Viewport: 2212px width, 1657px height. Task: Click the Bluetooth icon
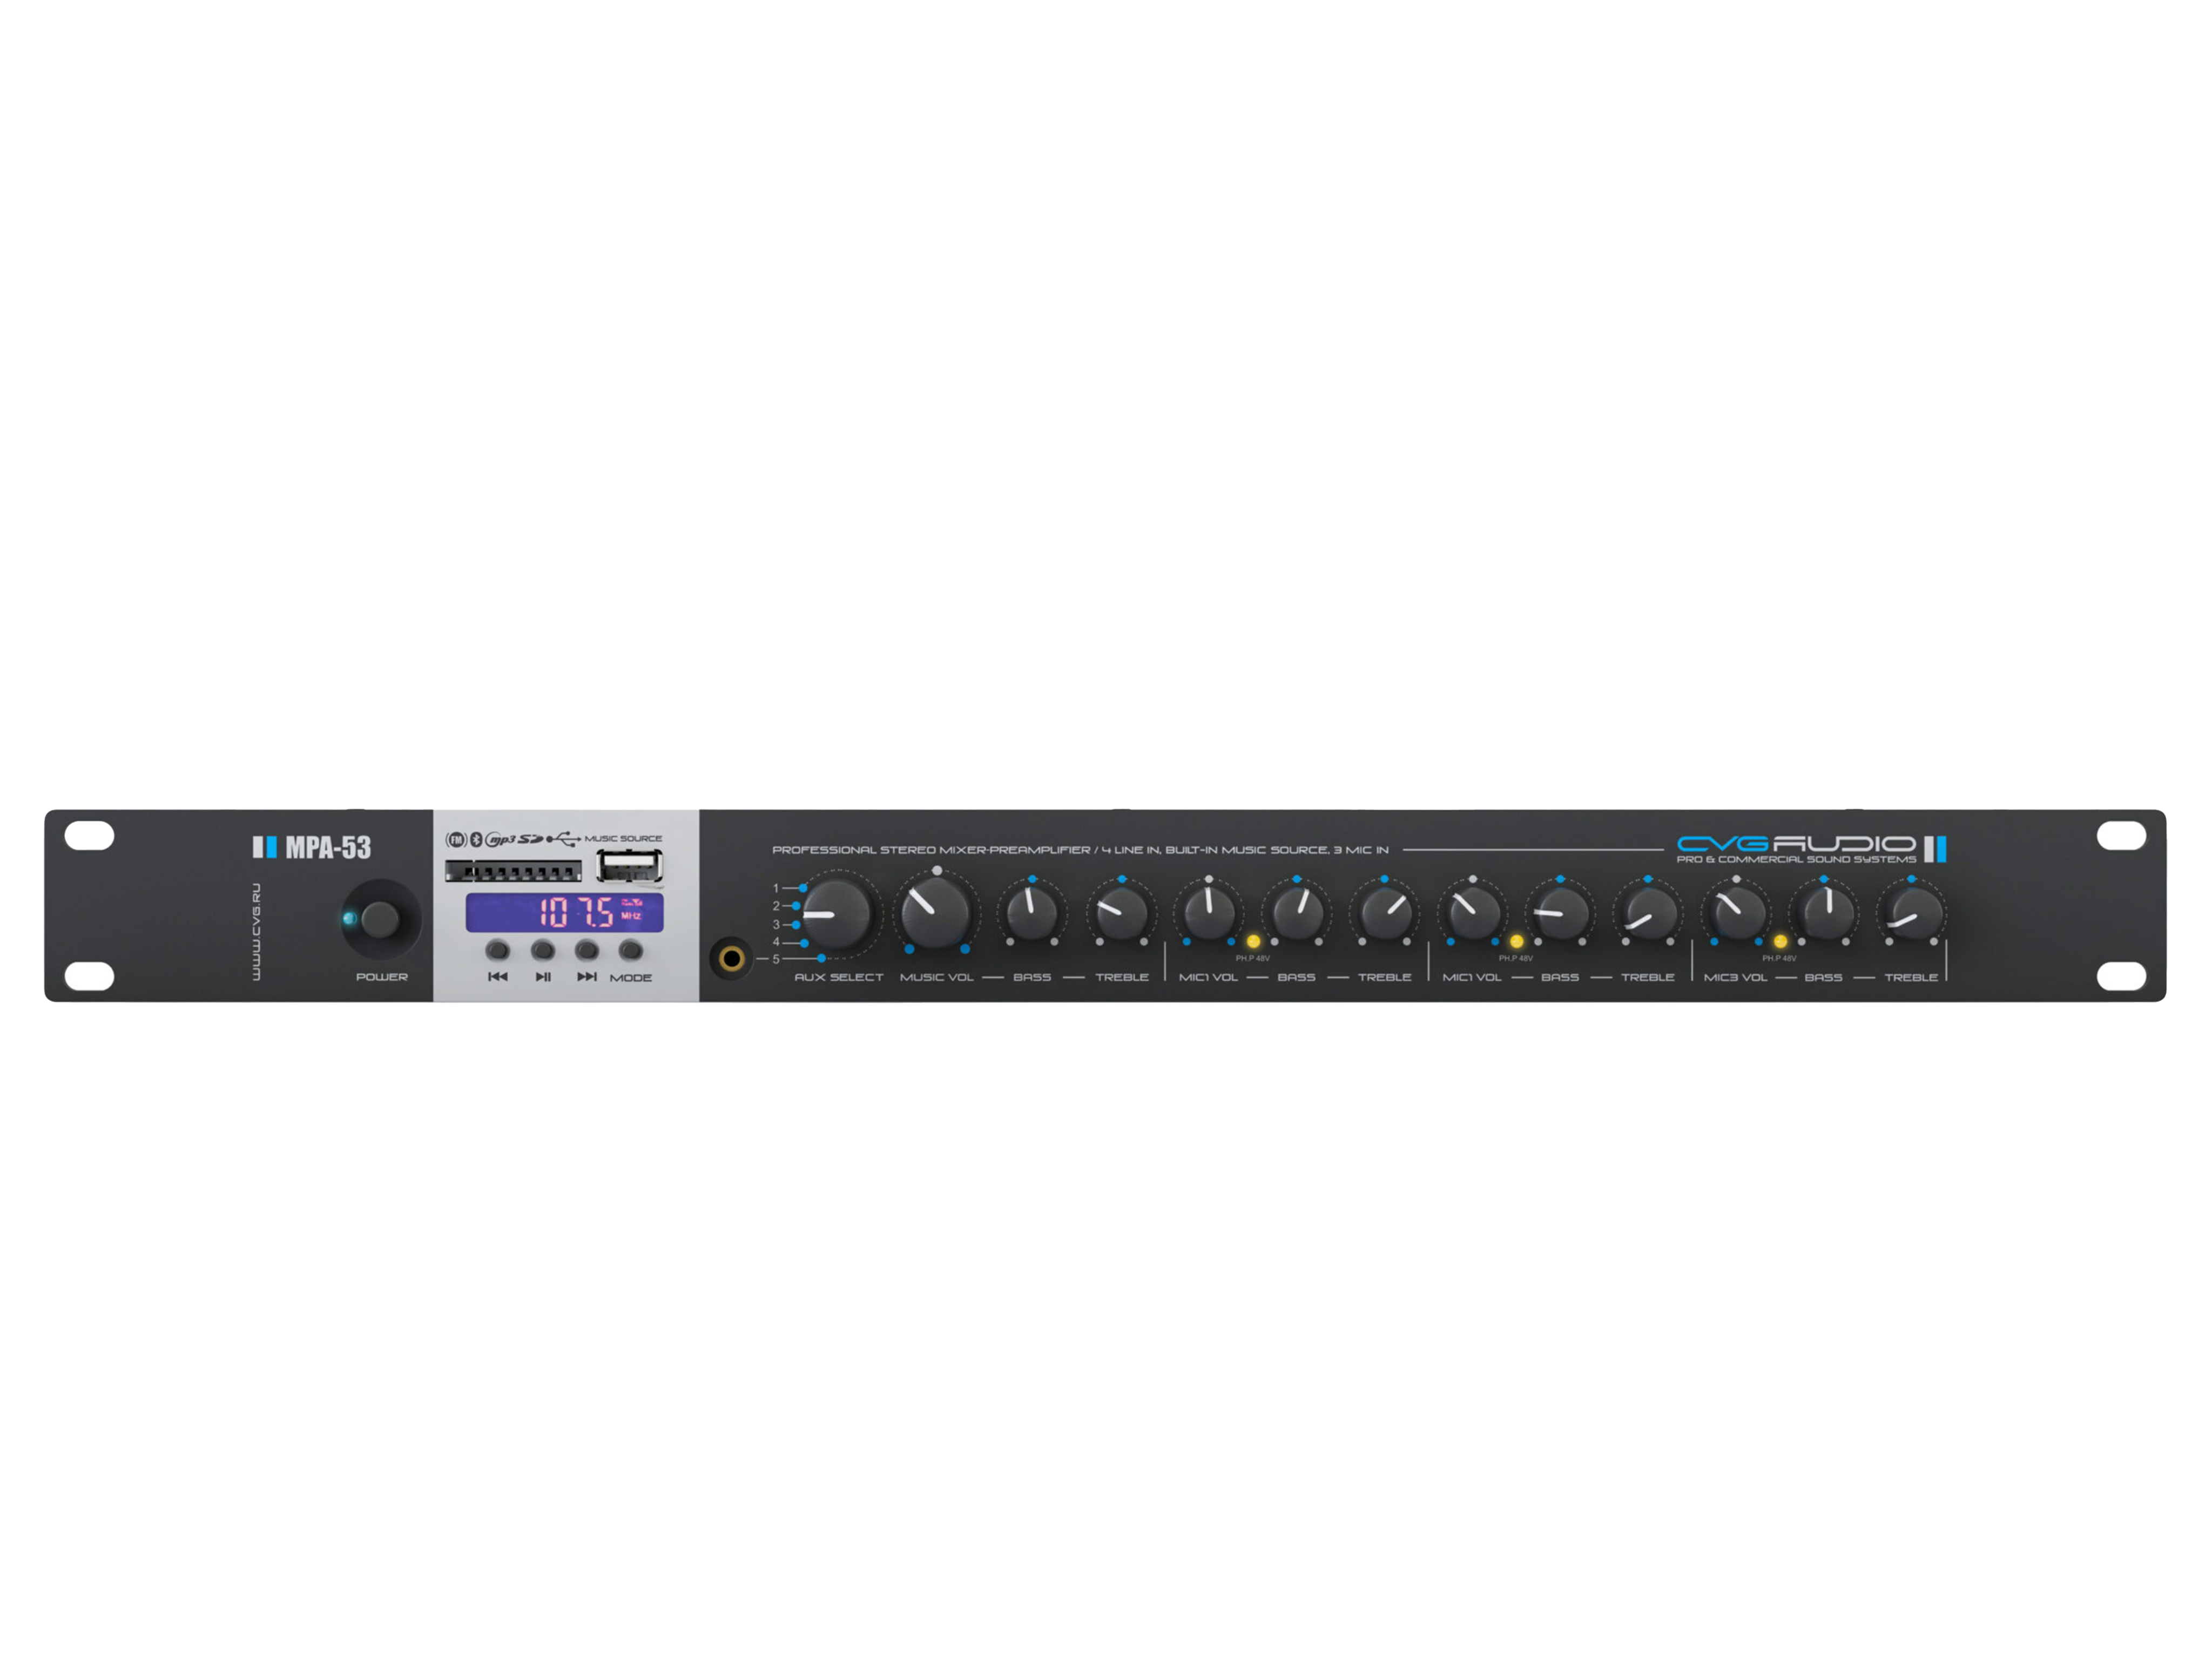476,839
